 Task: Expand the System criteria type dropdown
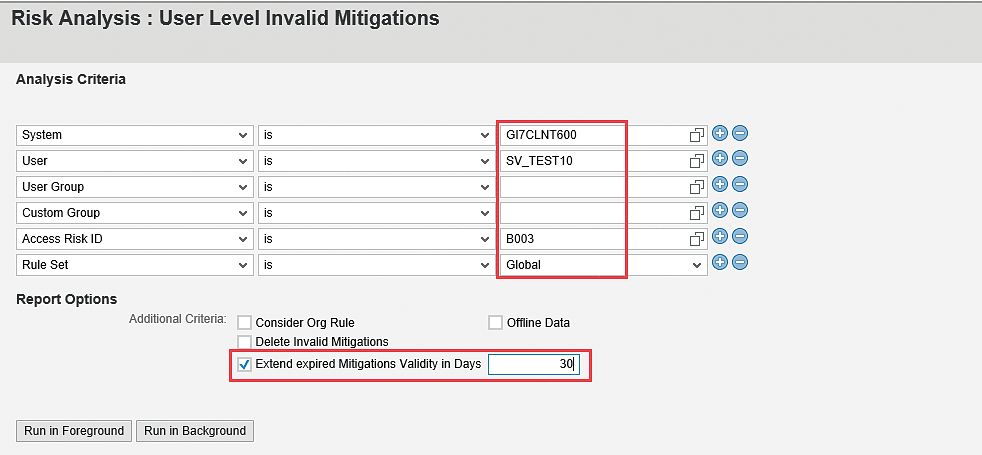135,135
